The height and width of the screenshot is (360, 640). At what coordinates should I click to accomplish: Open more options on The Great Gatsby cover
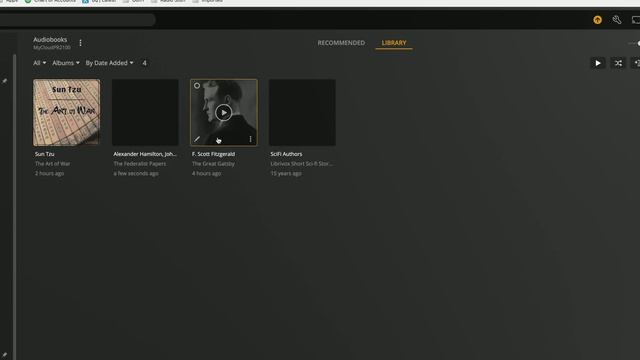coord(250,139)
